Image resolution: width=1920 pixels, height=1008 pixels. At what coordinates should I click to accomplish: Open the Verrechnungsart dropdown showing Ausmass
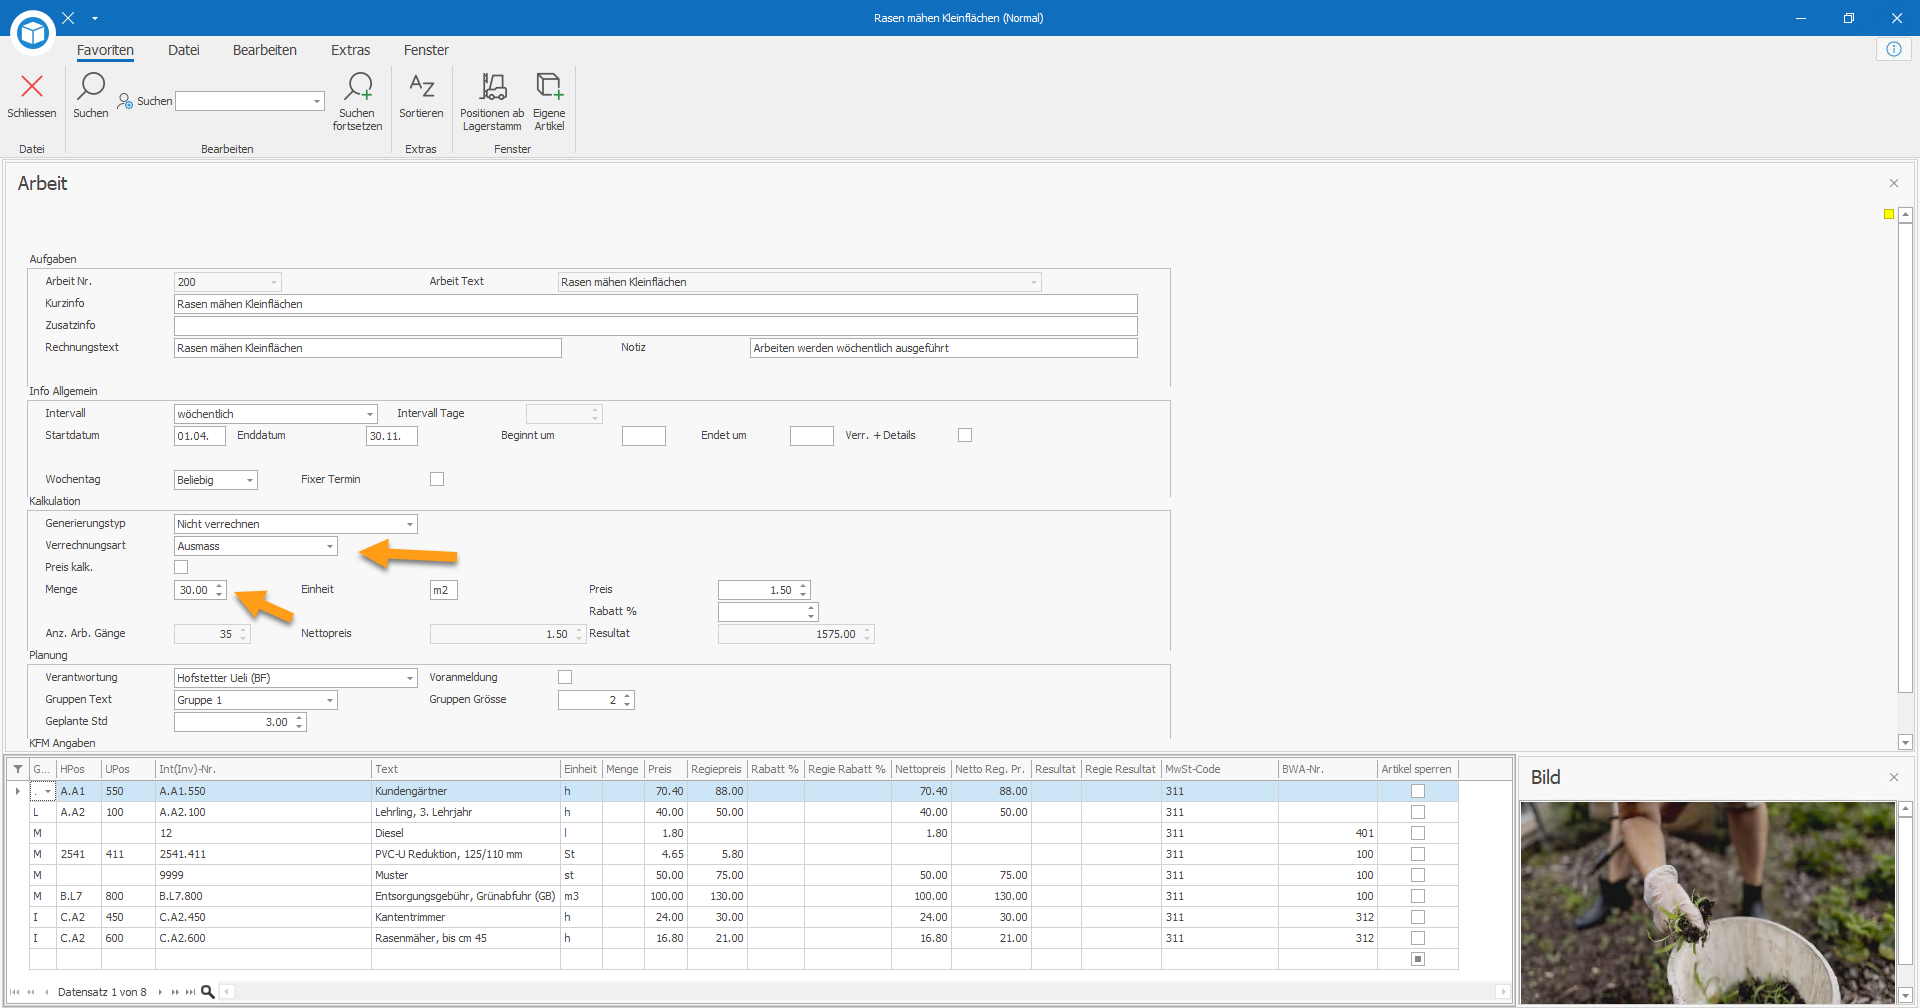coord(329,546)
